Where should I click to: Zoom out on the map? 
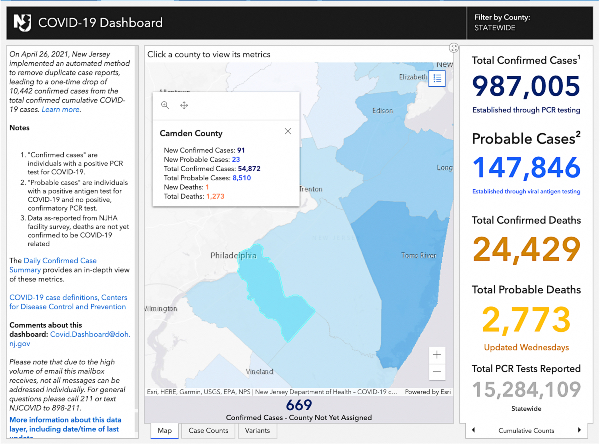coord(436,372)
